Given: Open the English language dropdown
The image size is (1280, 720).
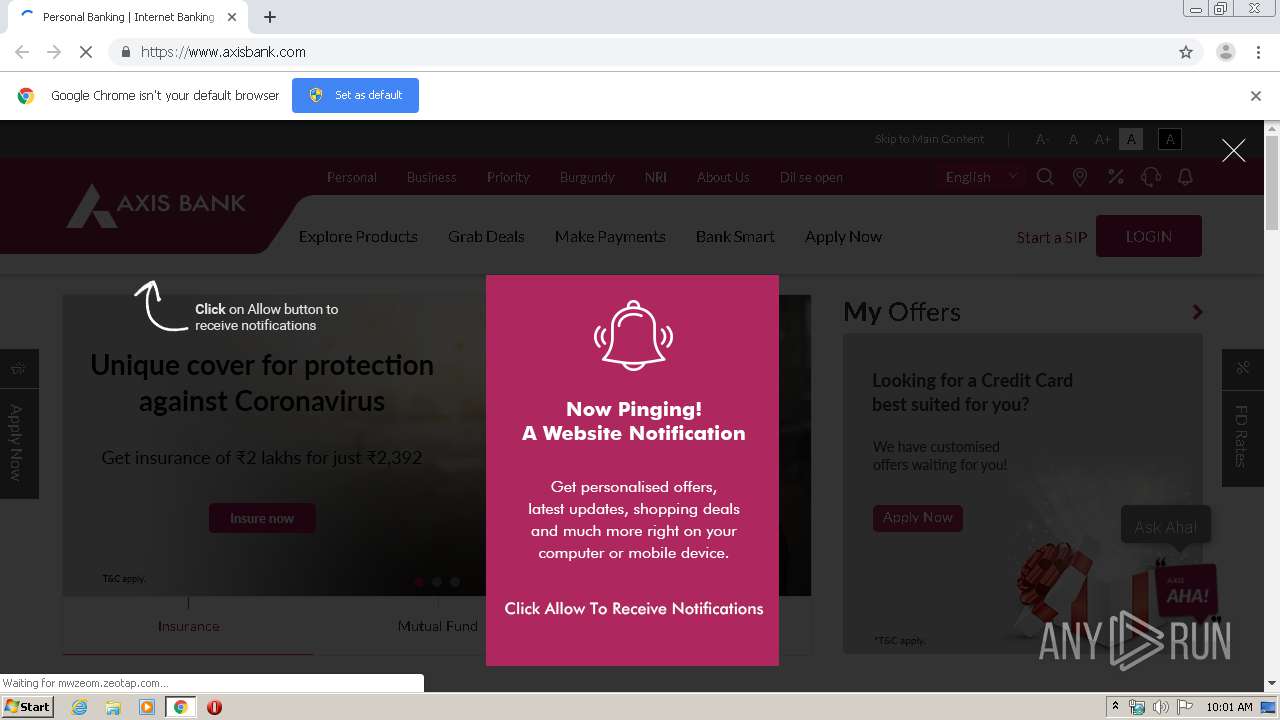Looking at the screenshot, I should 982,177.
